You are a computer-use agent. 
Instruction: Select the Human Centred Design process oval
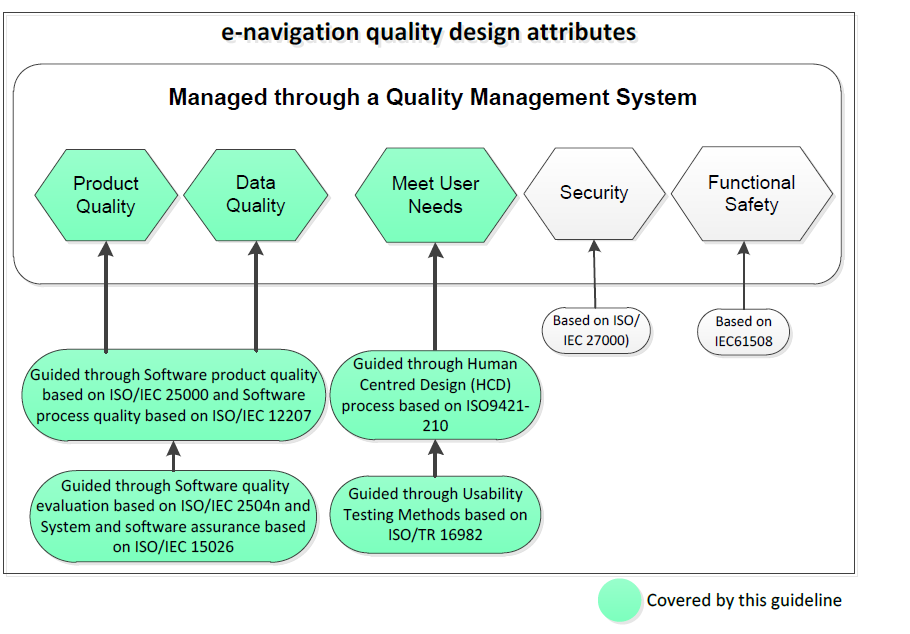[436, 396]
